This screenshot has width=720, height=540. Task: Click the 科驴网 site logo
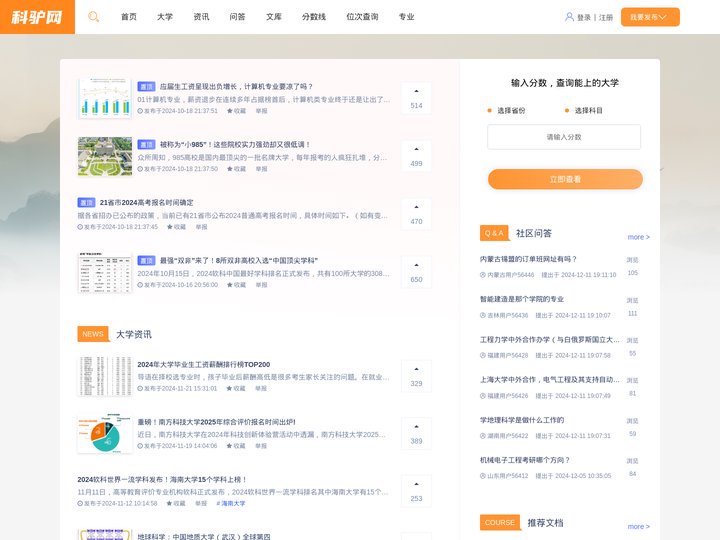[37, 17]
